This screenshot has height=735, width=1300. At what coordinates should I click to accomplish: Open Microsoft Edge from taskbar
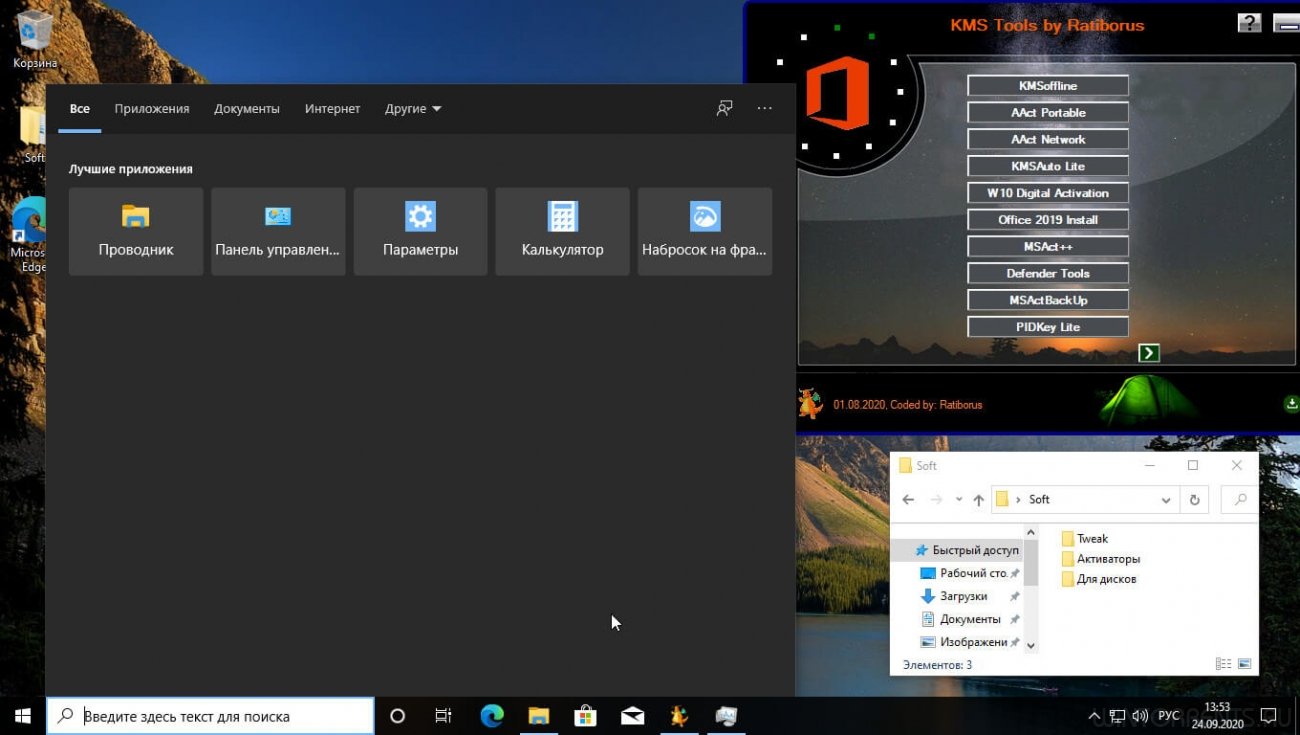[x=492, y=716]
